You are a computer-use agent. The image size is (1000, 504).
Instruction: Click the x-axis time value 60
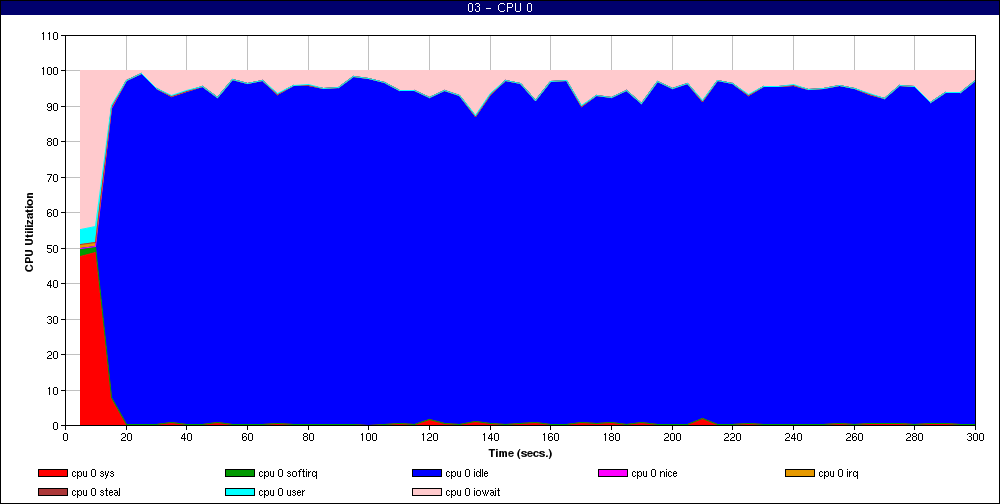(247, 437)
